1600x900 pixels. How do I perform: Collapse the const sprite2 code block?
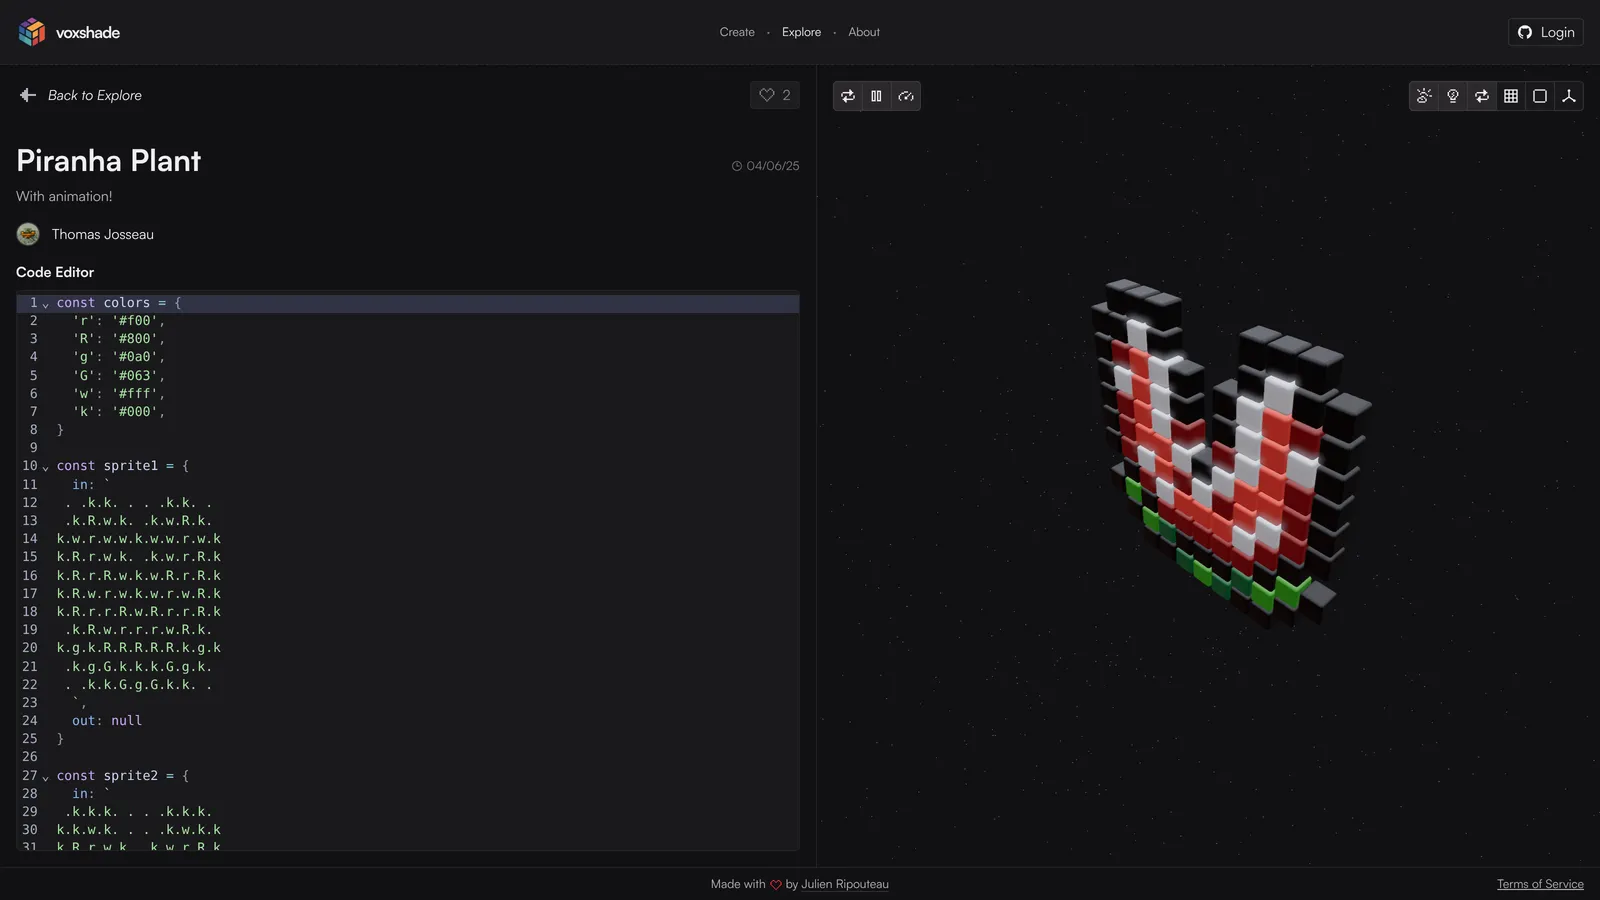click(46, 776)
